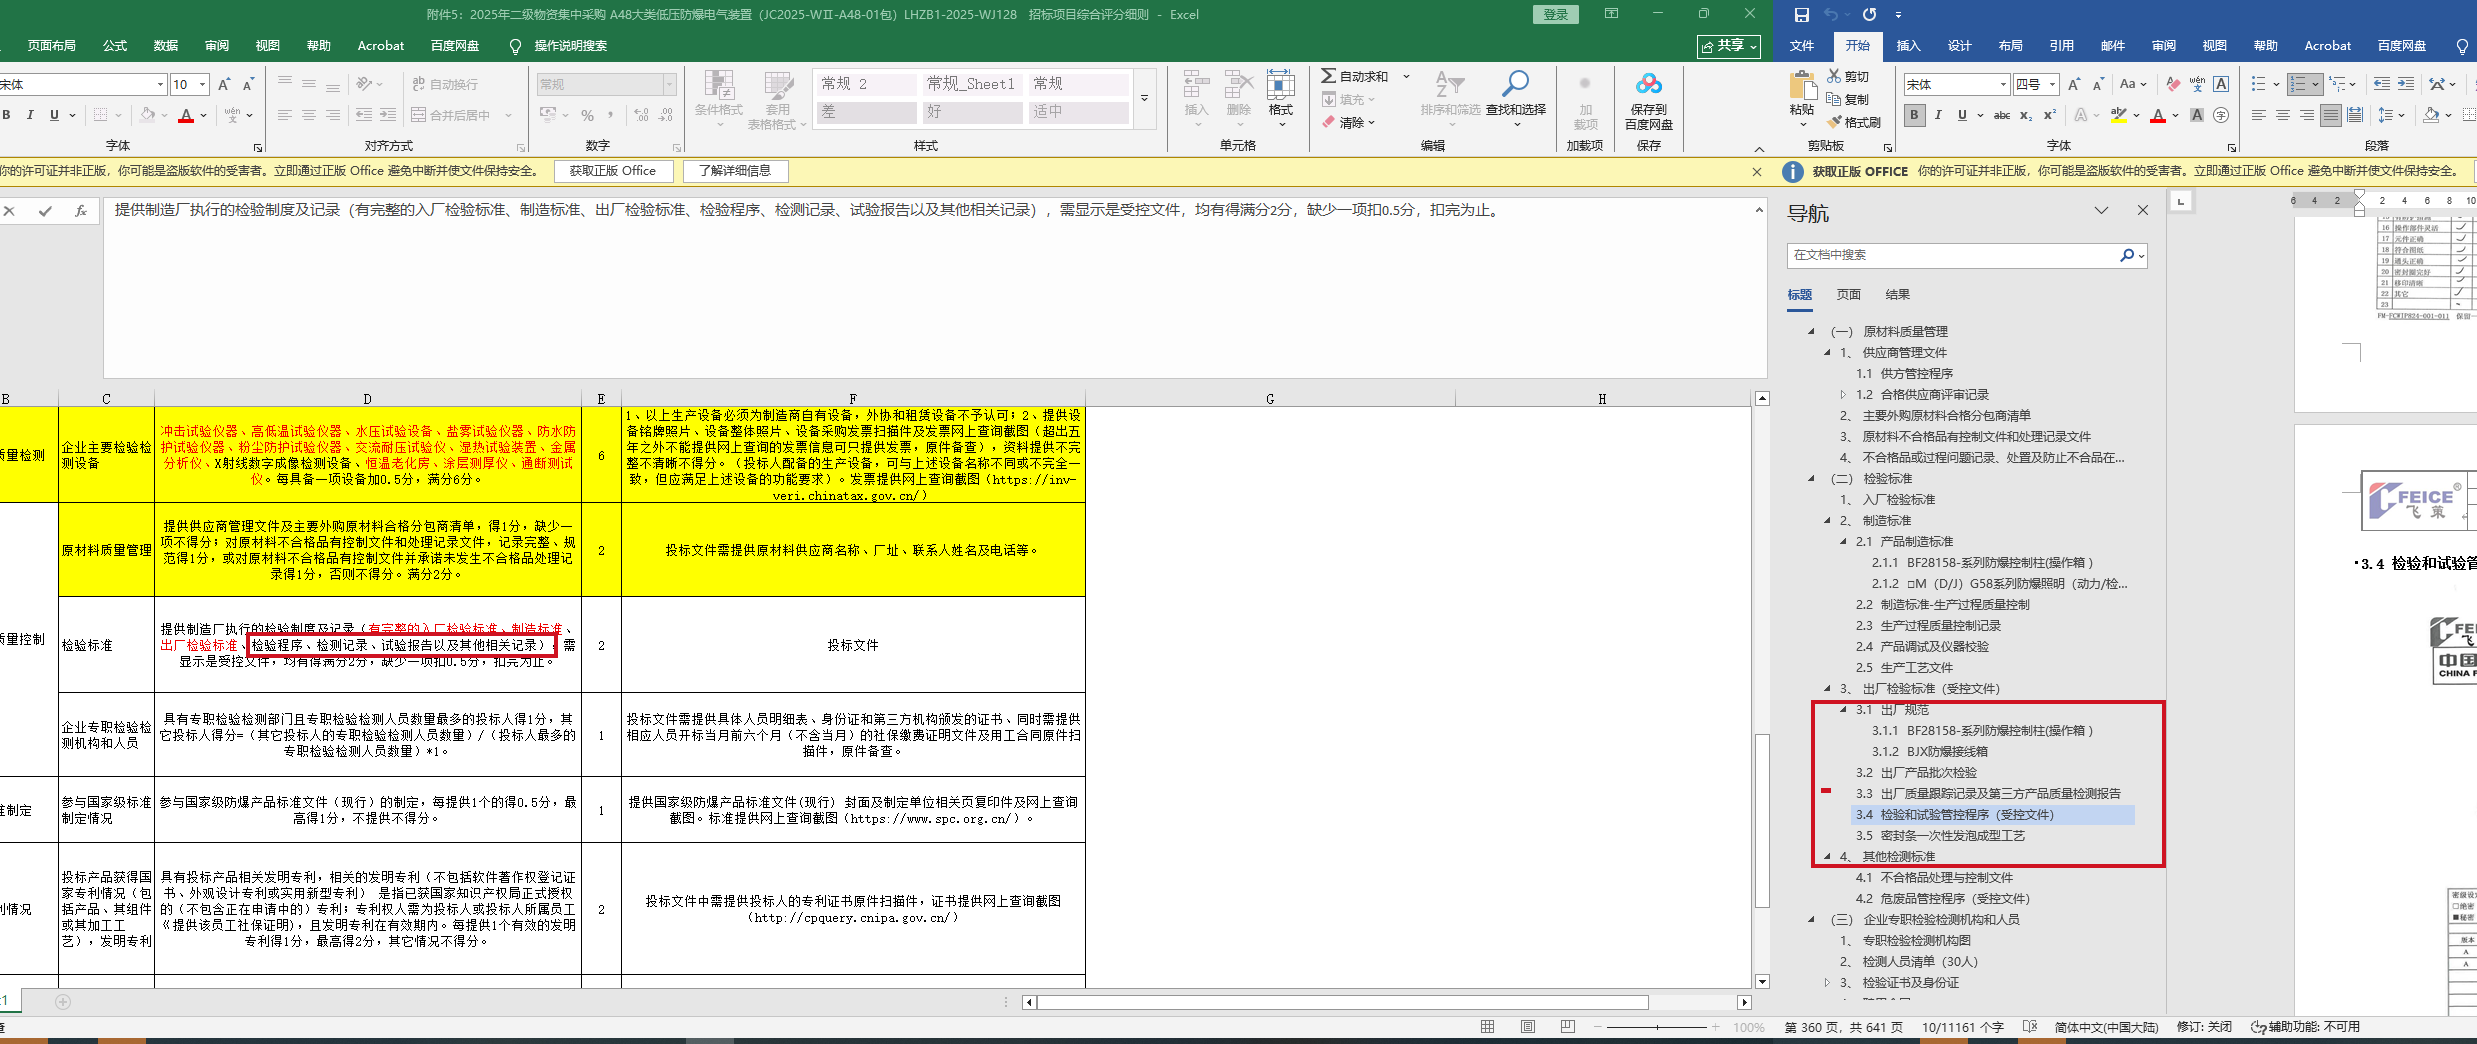
Task: Click Word's Bullets list icon
Action: [2259, 84]
